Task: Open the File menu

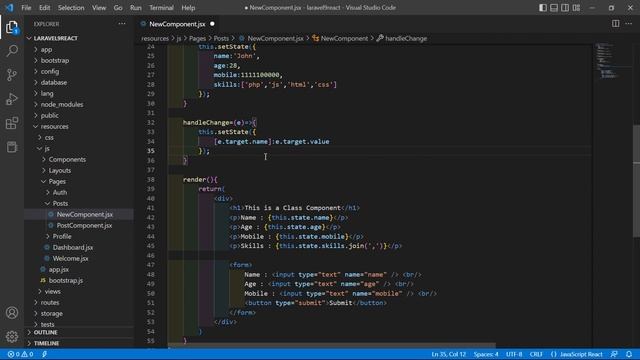Action: 26,8
